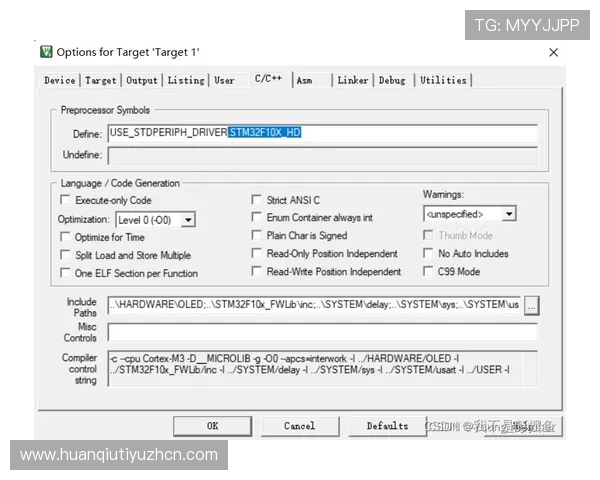
Task: Expand the Optimization level dropdown
Action: coord(188,219)
